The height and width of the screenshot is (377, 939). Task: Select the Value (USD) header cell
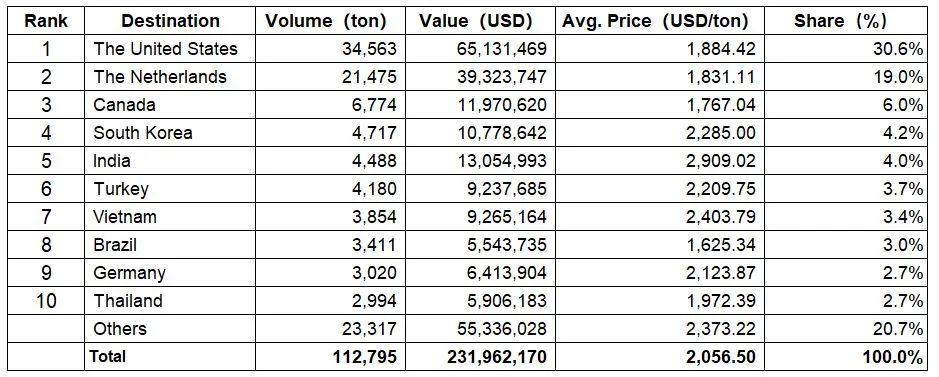[475, 22]
